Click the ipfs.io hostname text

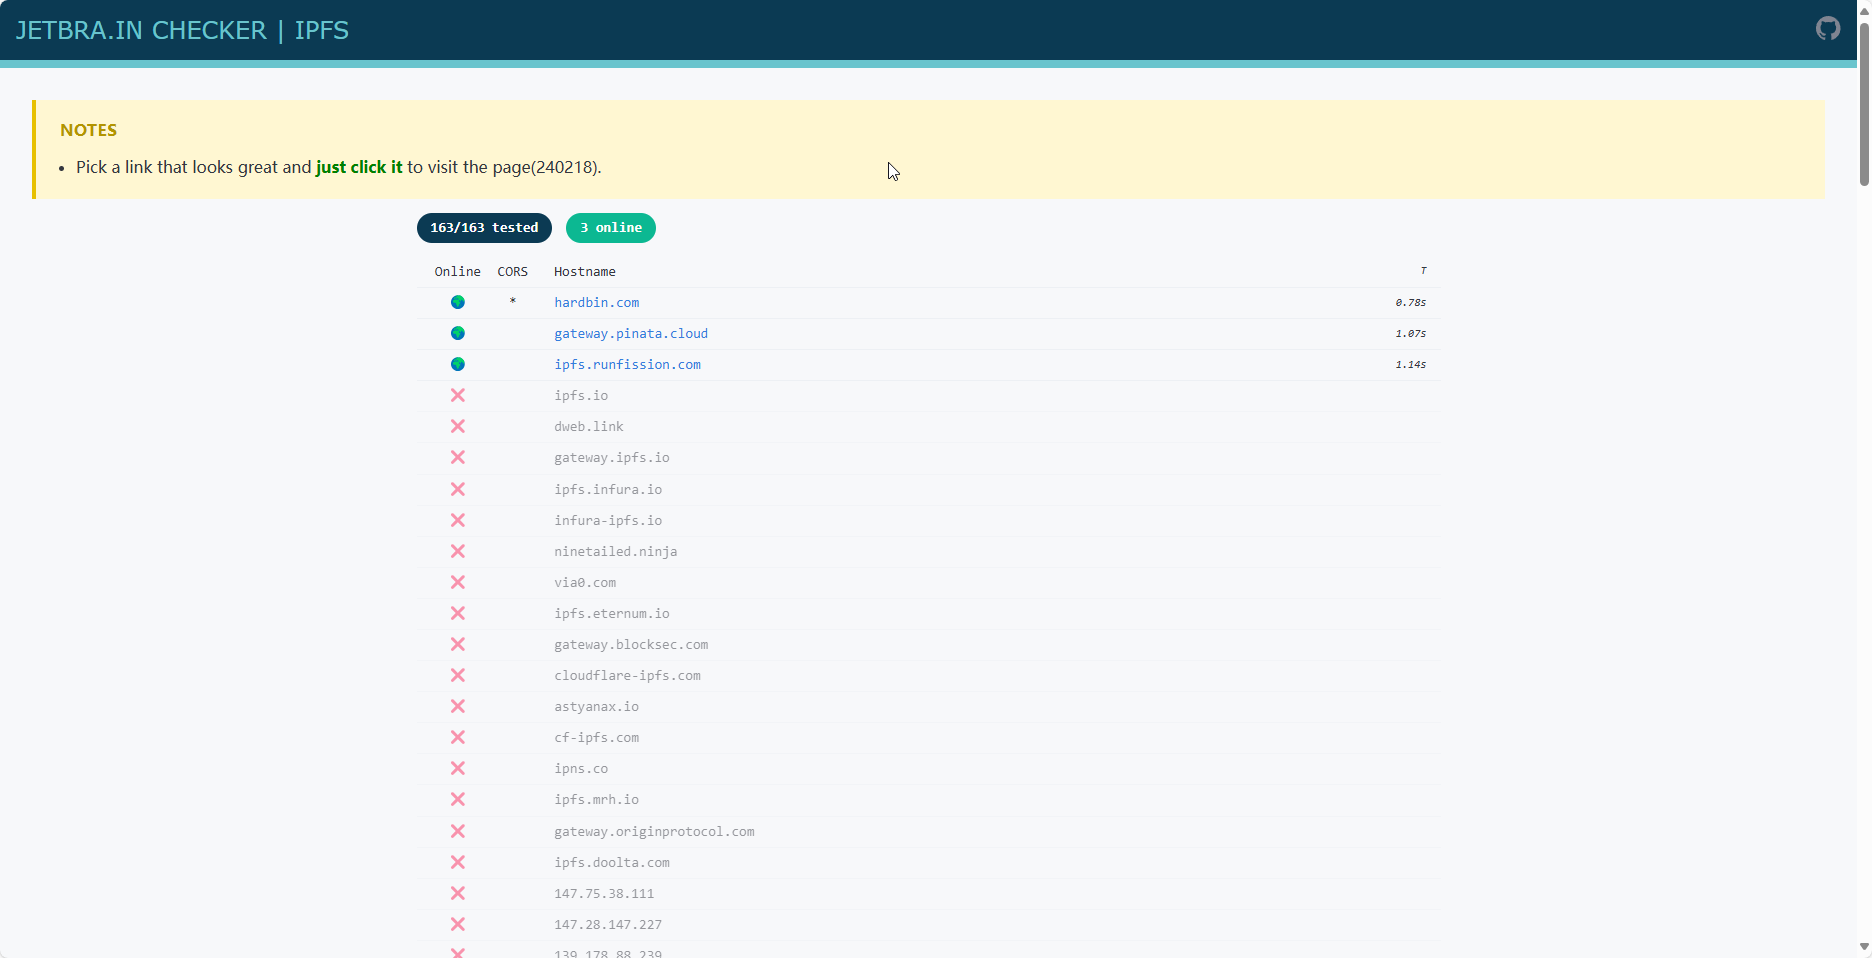(x=581, y=395)
